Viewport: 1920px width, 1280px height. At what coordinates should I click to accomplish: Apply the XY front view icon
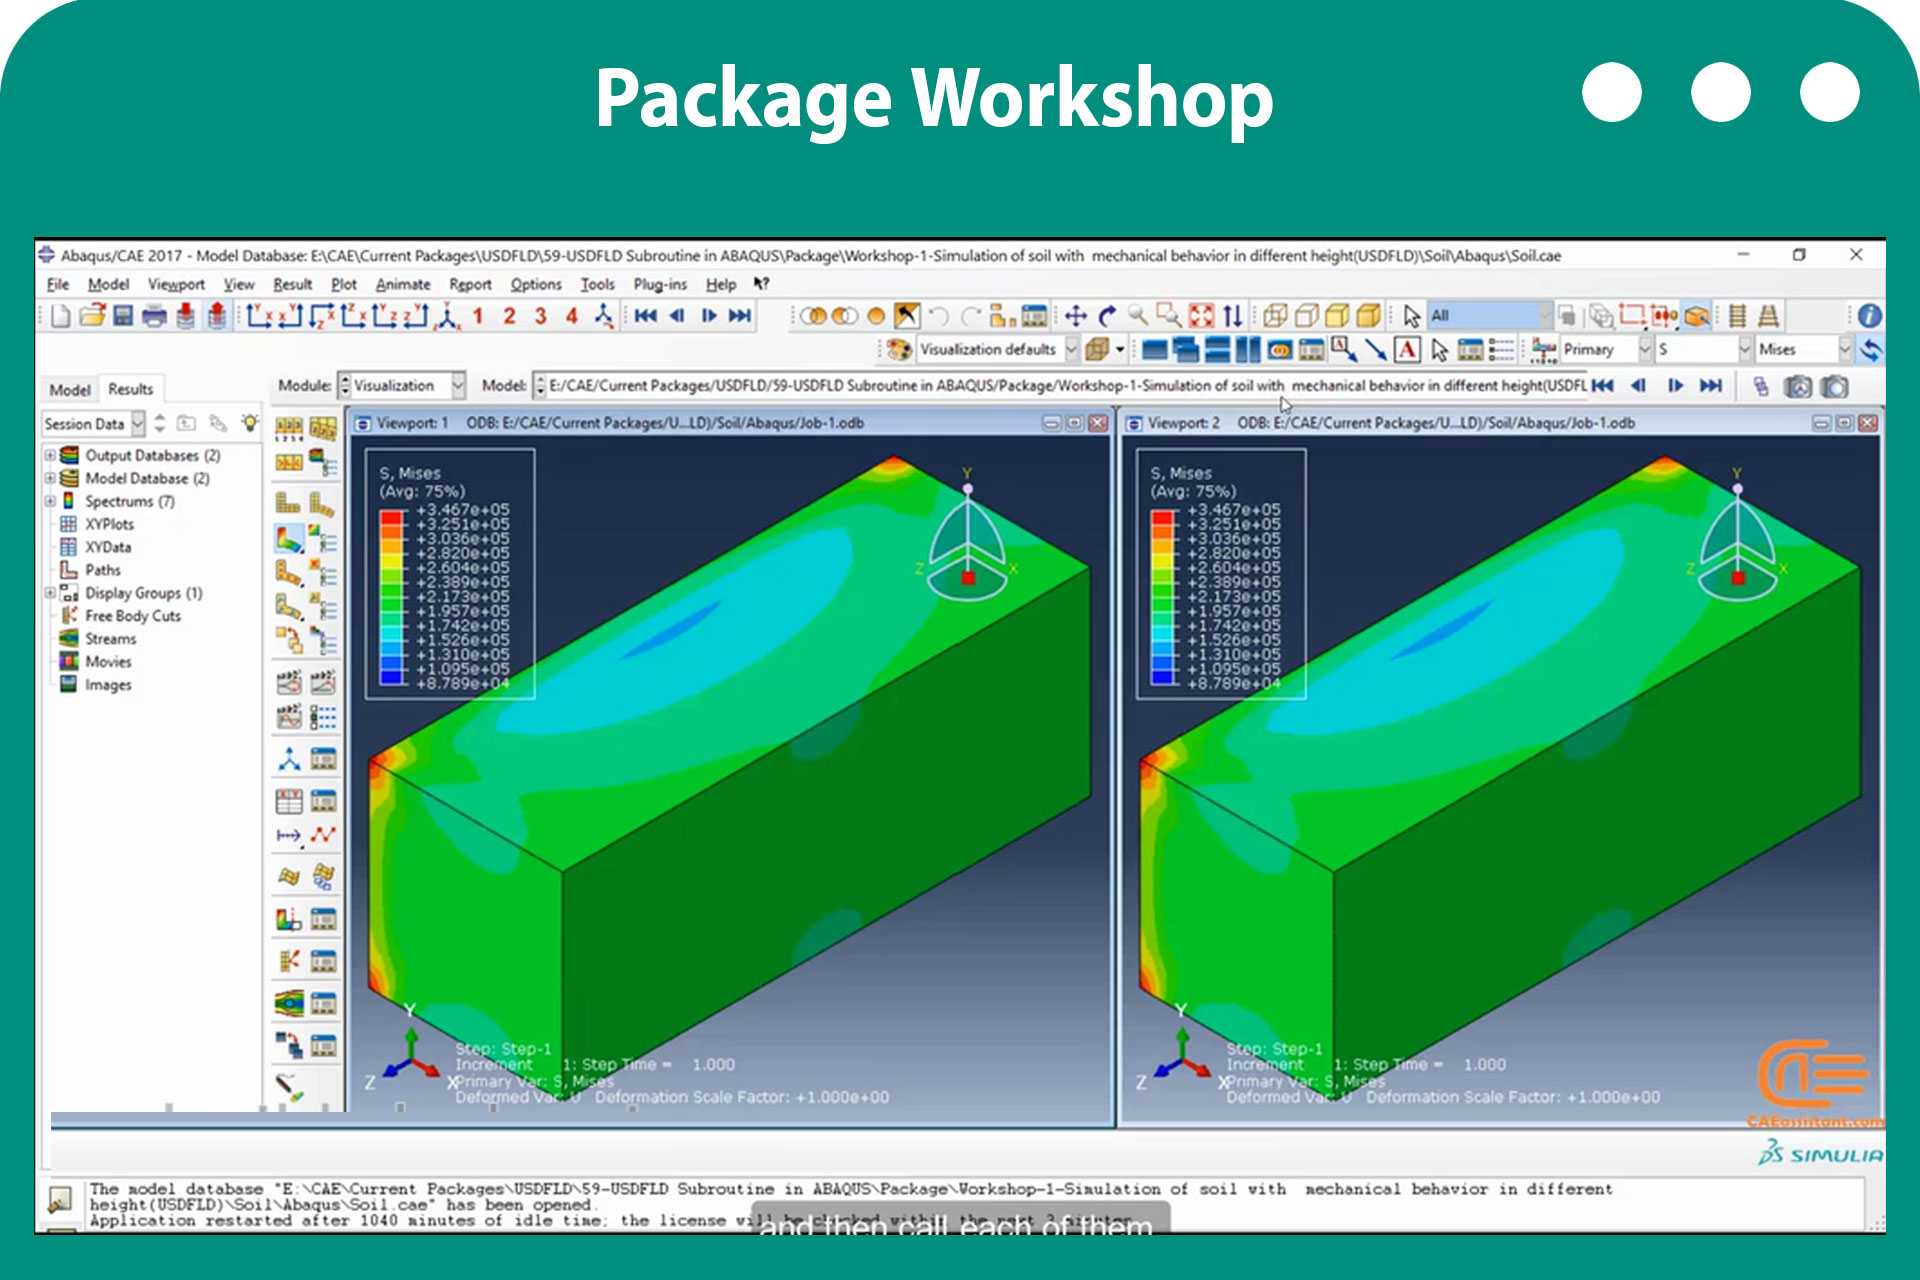260,316
